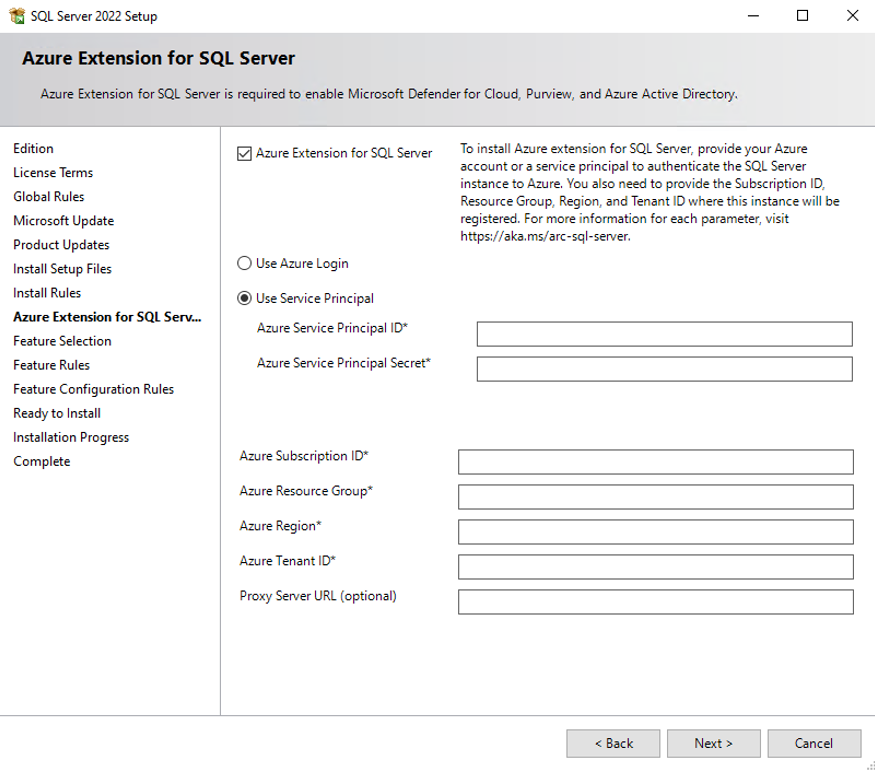Click the Feature Configuration Rules step

[94, 389]
